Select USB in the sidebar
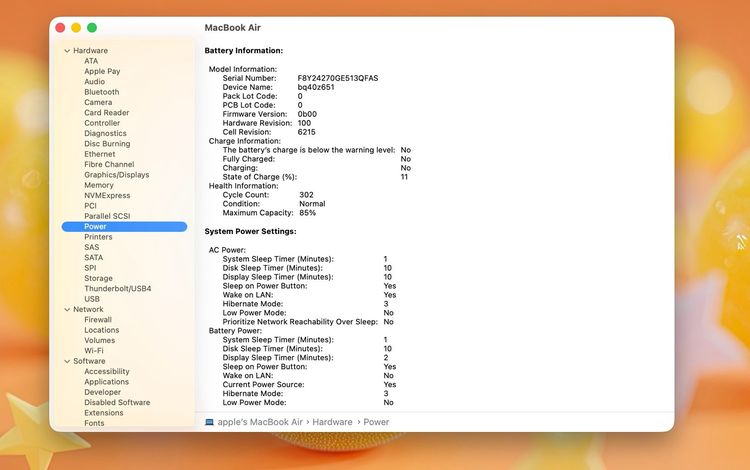This screenshot has height=470, width=750. pos(92,299)
